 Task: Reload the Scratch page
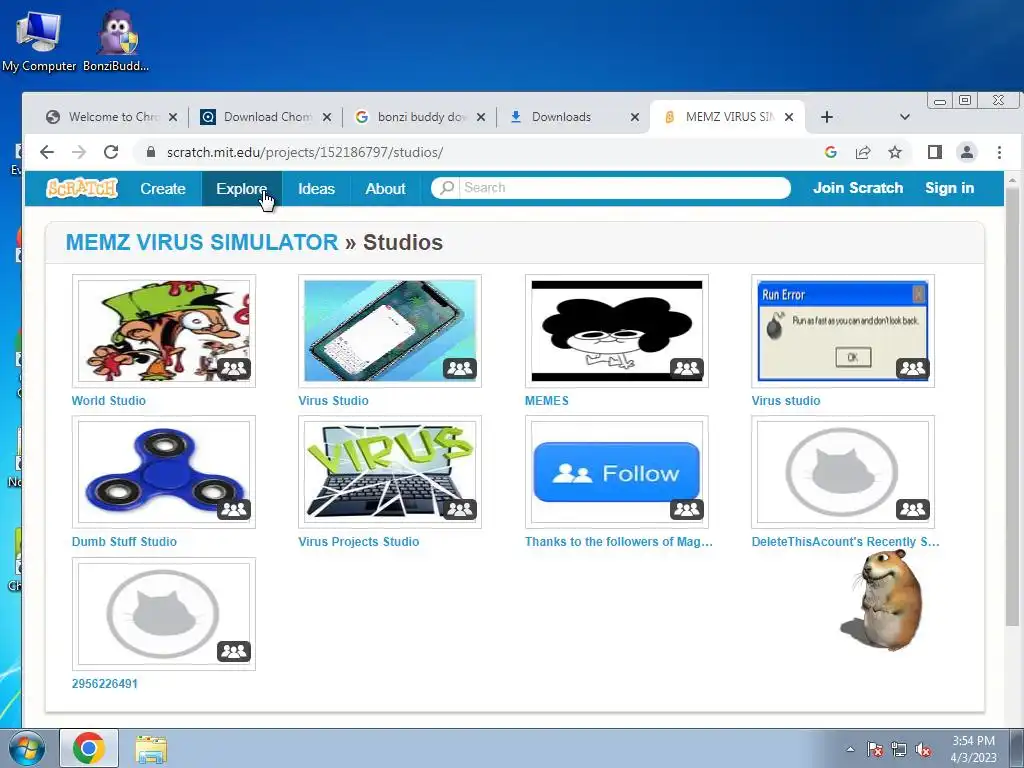point(111,152)
